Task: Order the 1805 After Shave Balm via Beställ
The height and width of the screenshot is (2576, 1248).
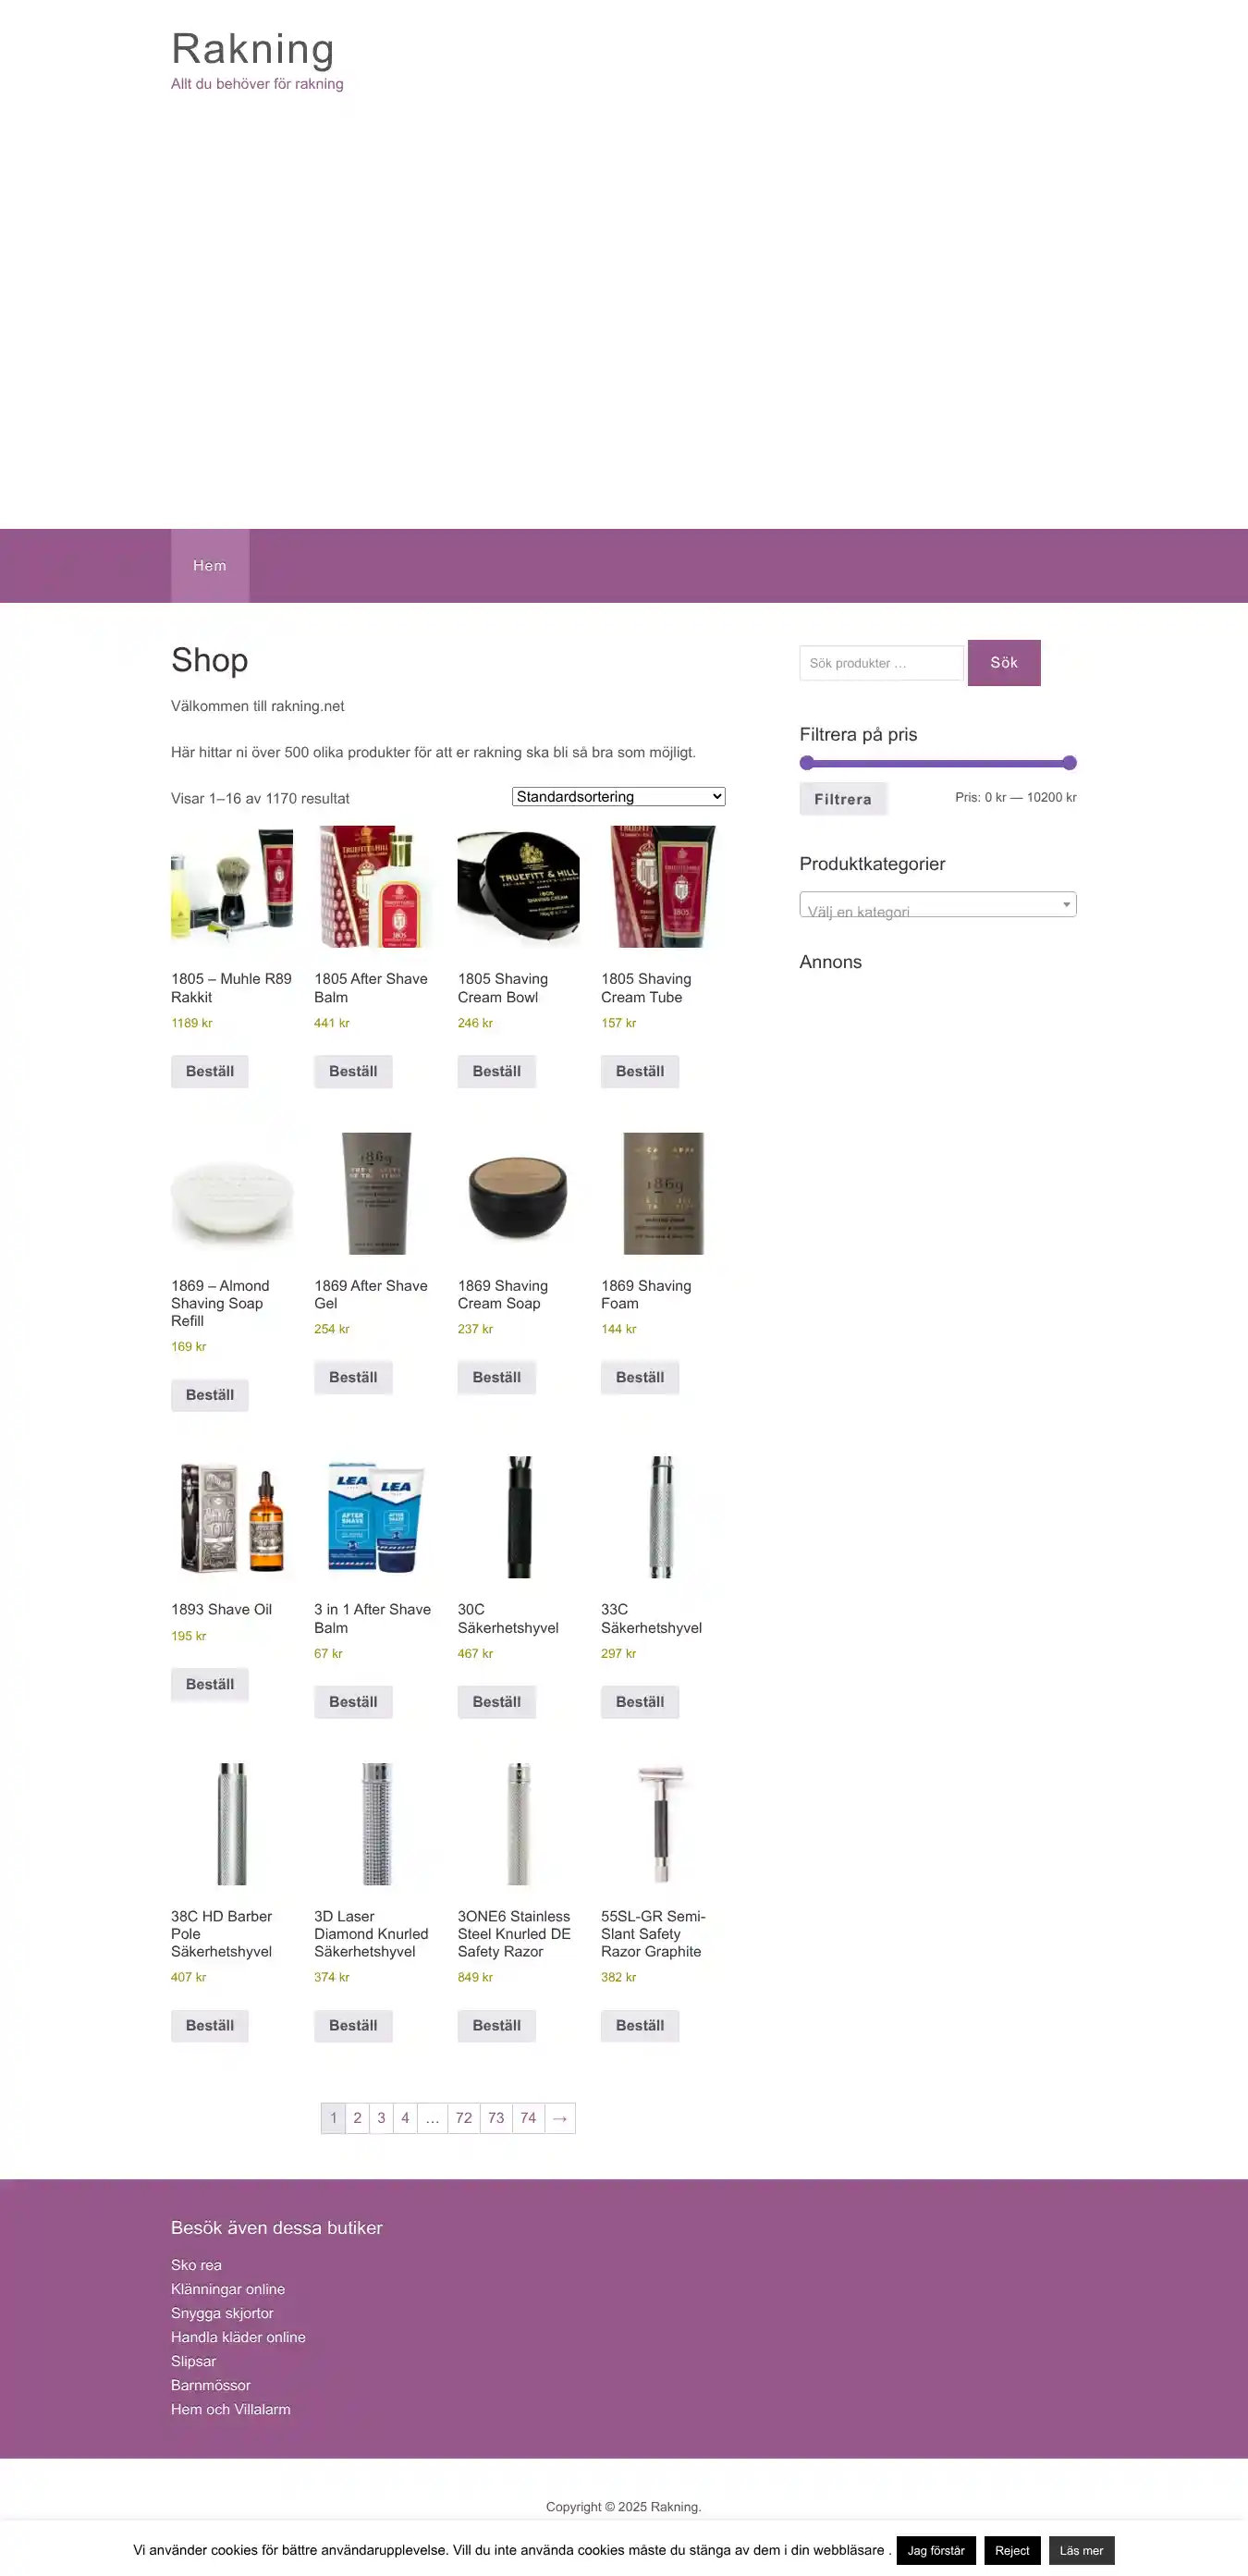Action: click(x=353, y=1071)
